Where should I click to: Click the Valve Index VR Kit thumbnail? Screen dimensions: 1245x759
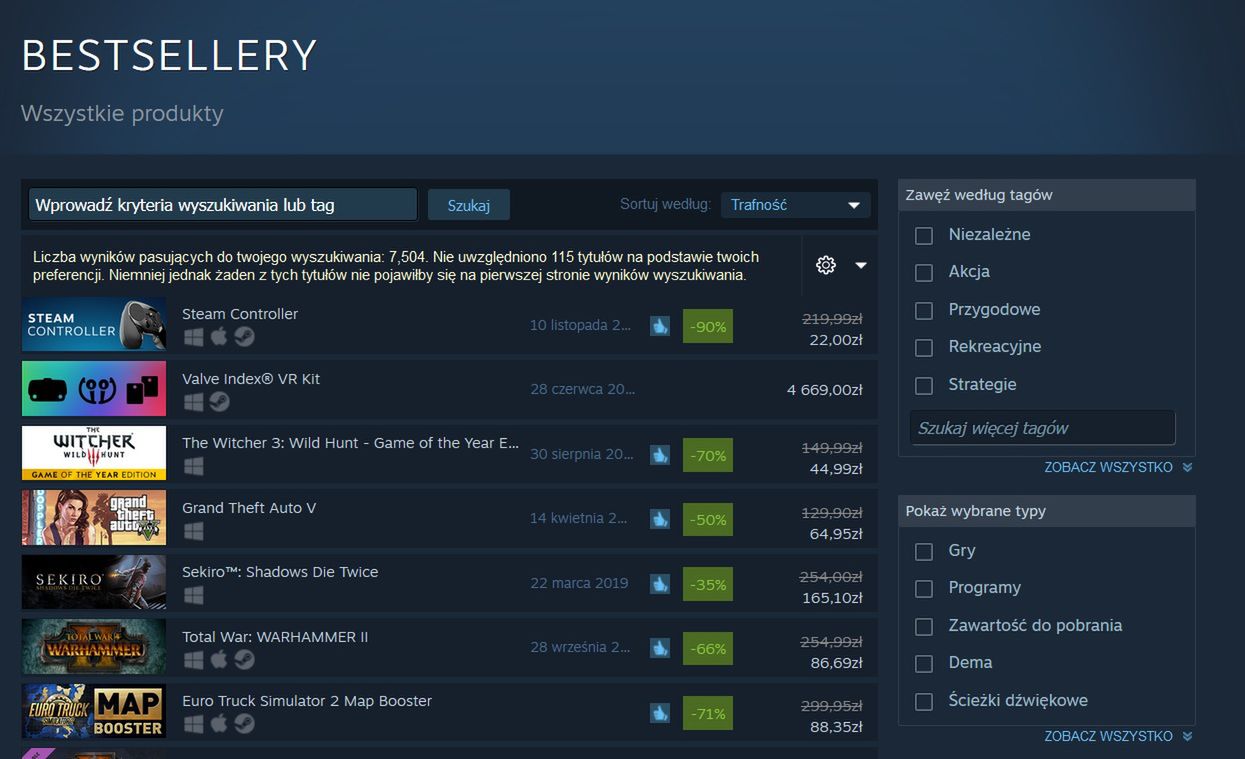pos(94,389)
